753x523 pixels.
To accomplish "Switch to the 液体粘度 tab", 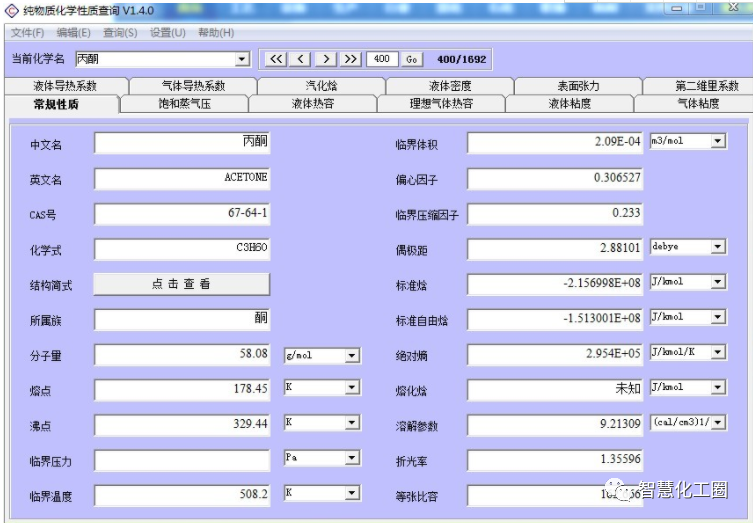I will (570, 104).
